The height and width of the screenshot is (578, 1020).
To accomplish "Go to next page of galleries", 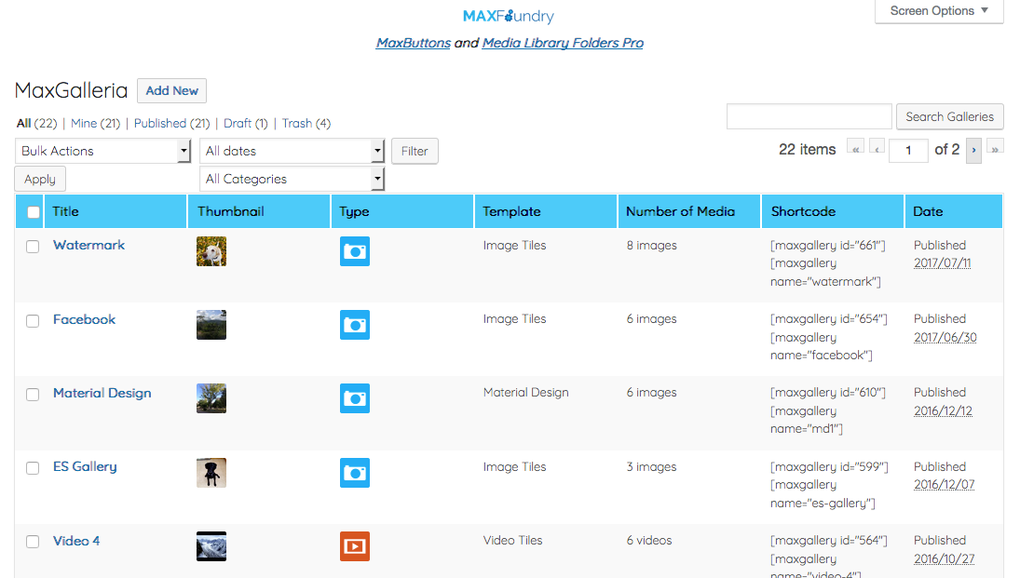I will pyautogui.click(x=973, y=150).
